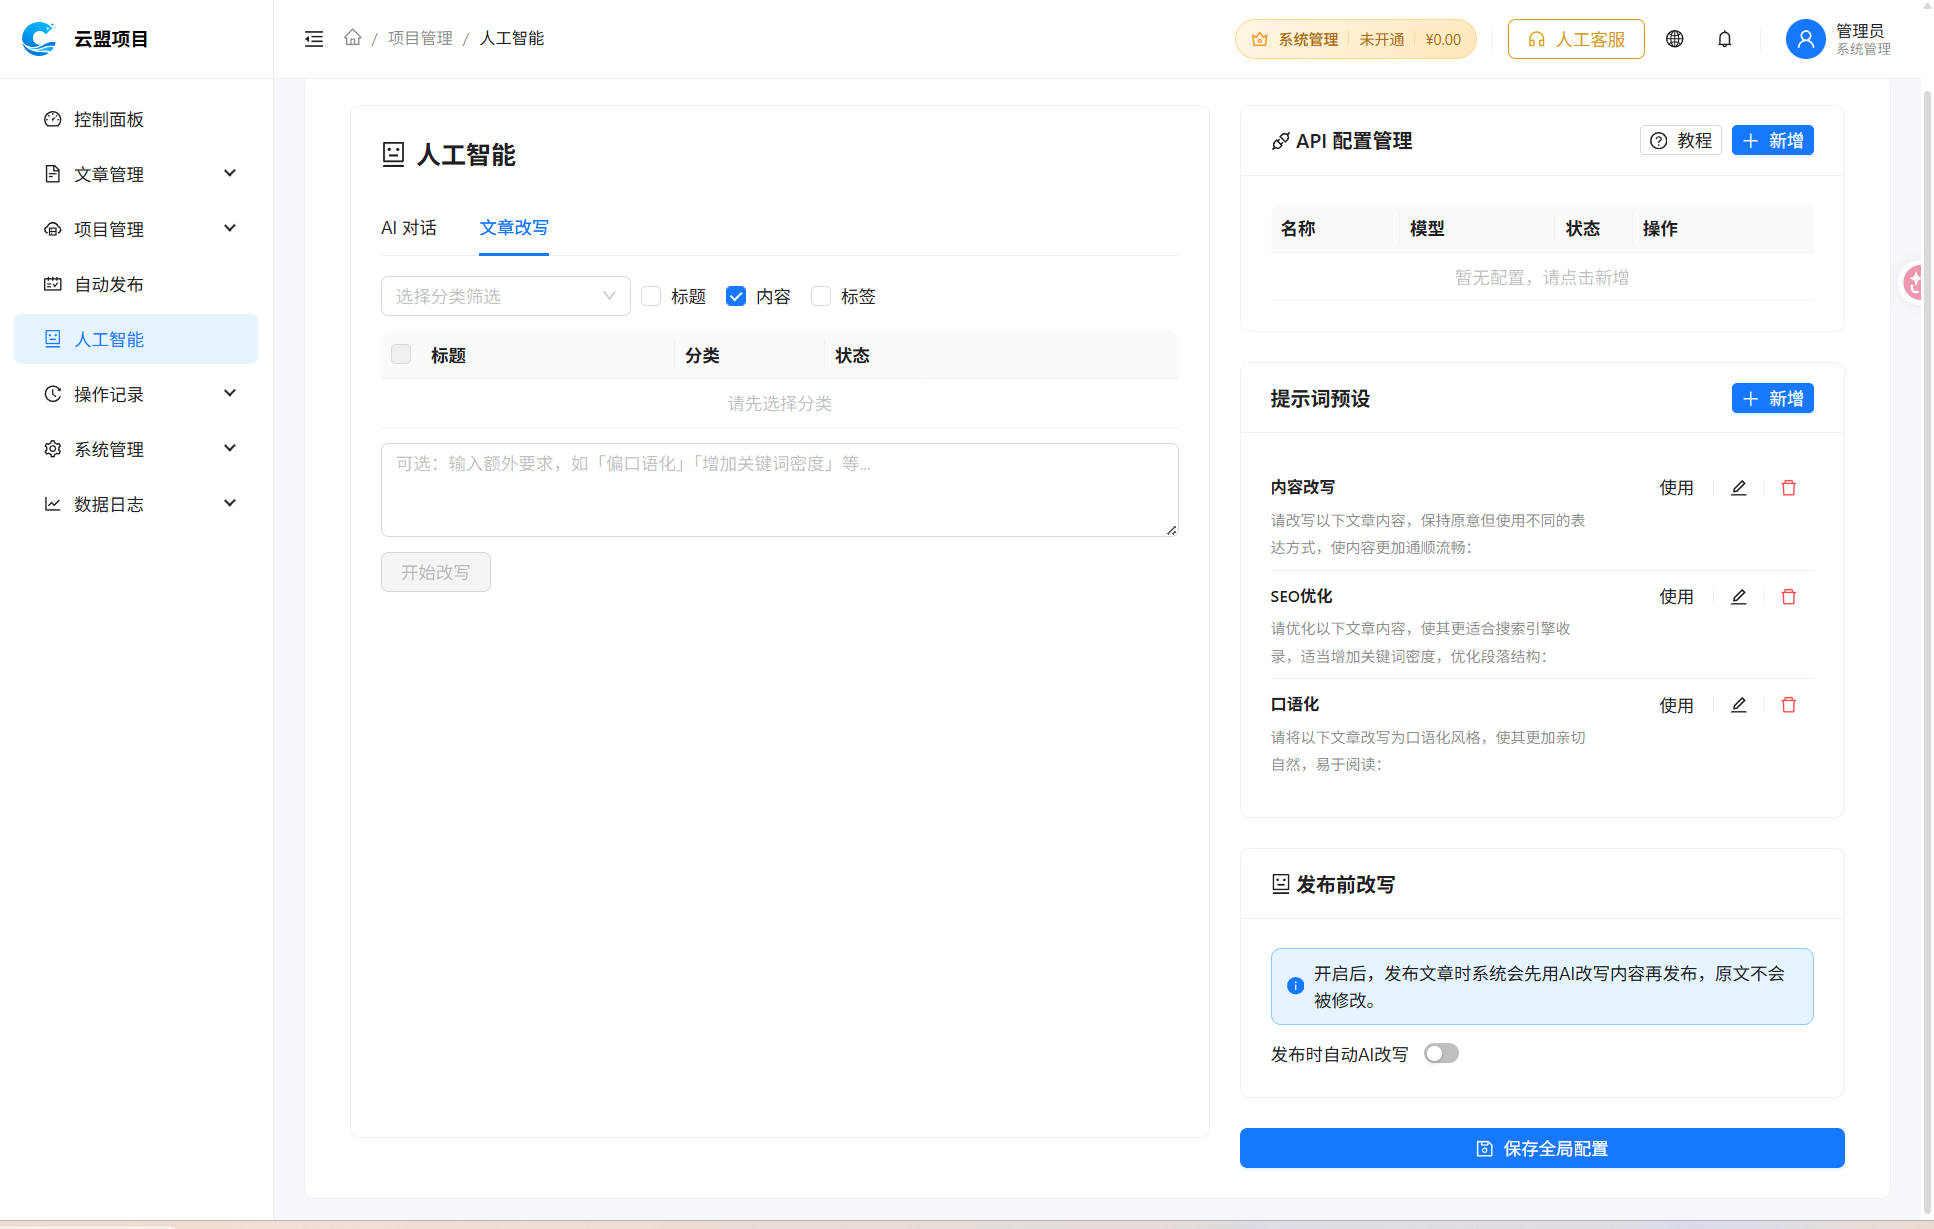Open 自动发布 in sidebar

pos(136,284)
